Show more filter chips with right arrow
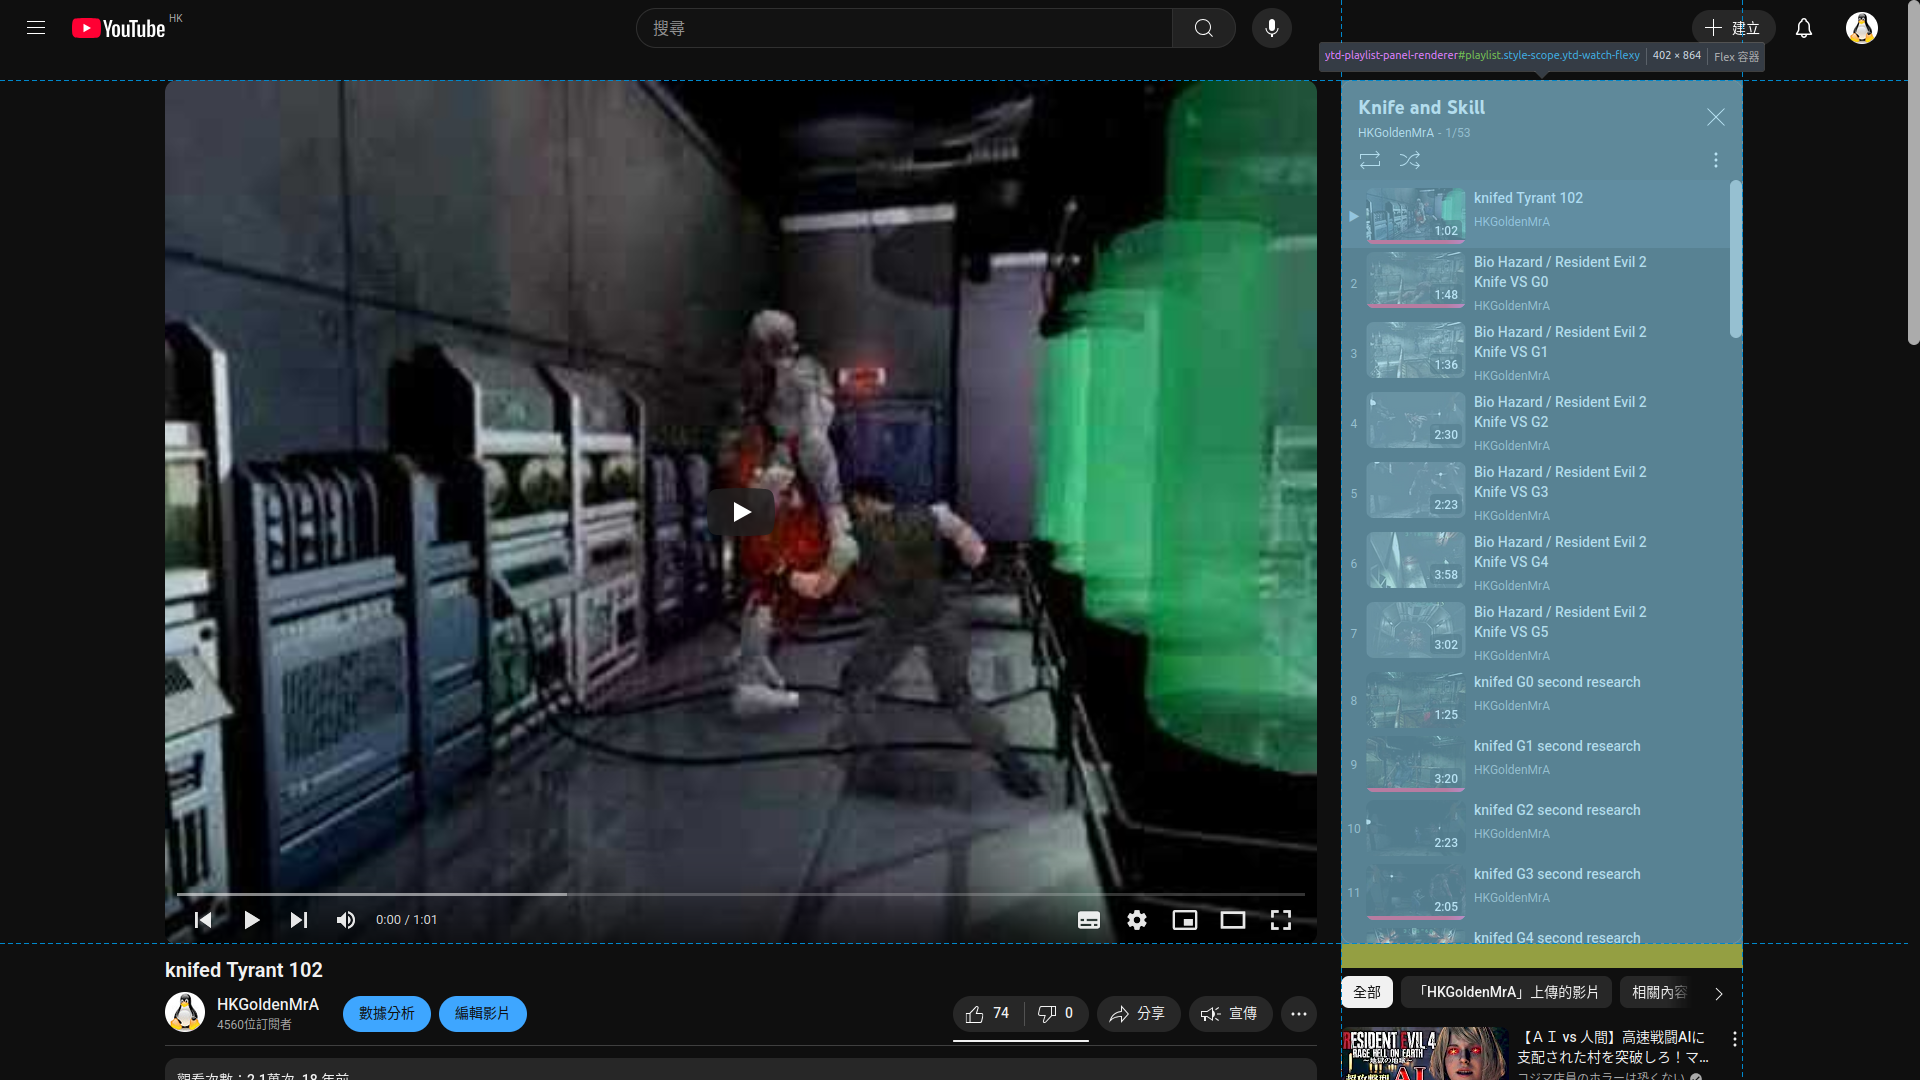The image size is (1920, 1080). click(x=1719, y=993)
